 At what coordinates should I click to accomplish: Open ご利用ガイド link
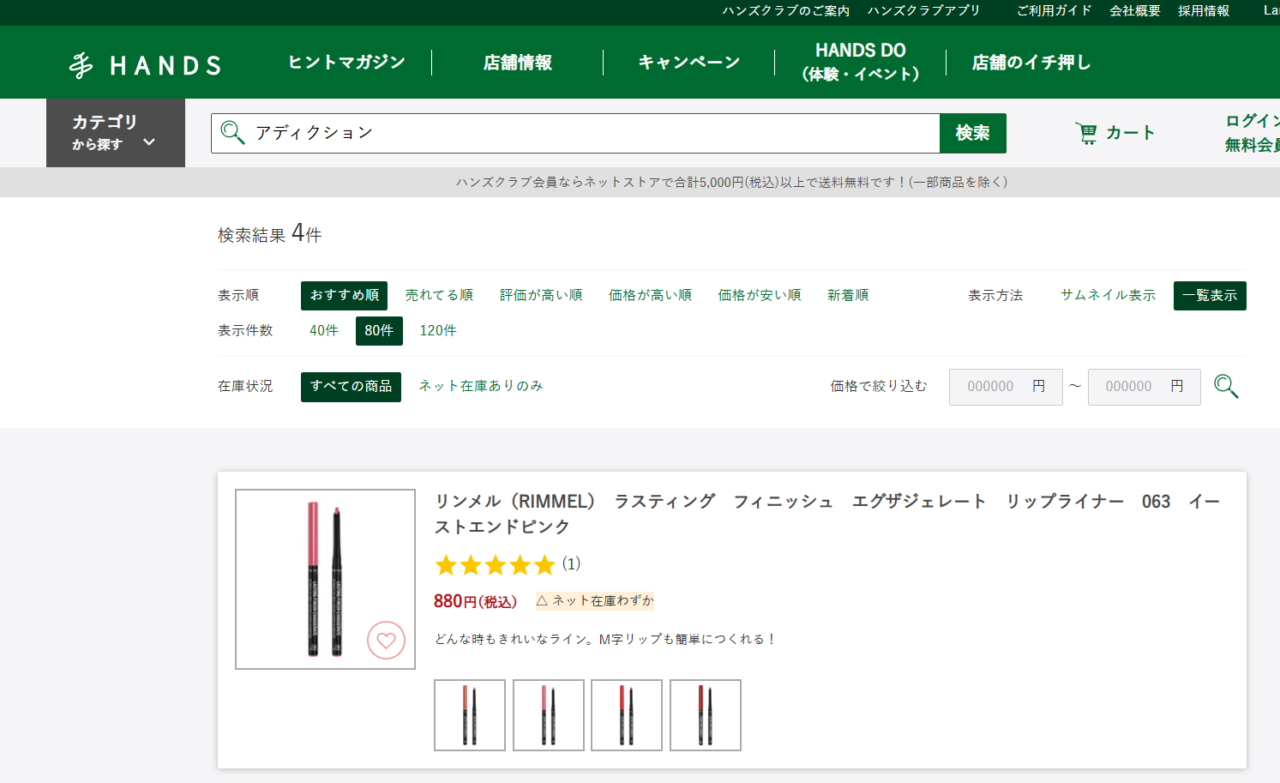[x=1054, y=11]
